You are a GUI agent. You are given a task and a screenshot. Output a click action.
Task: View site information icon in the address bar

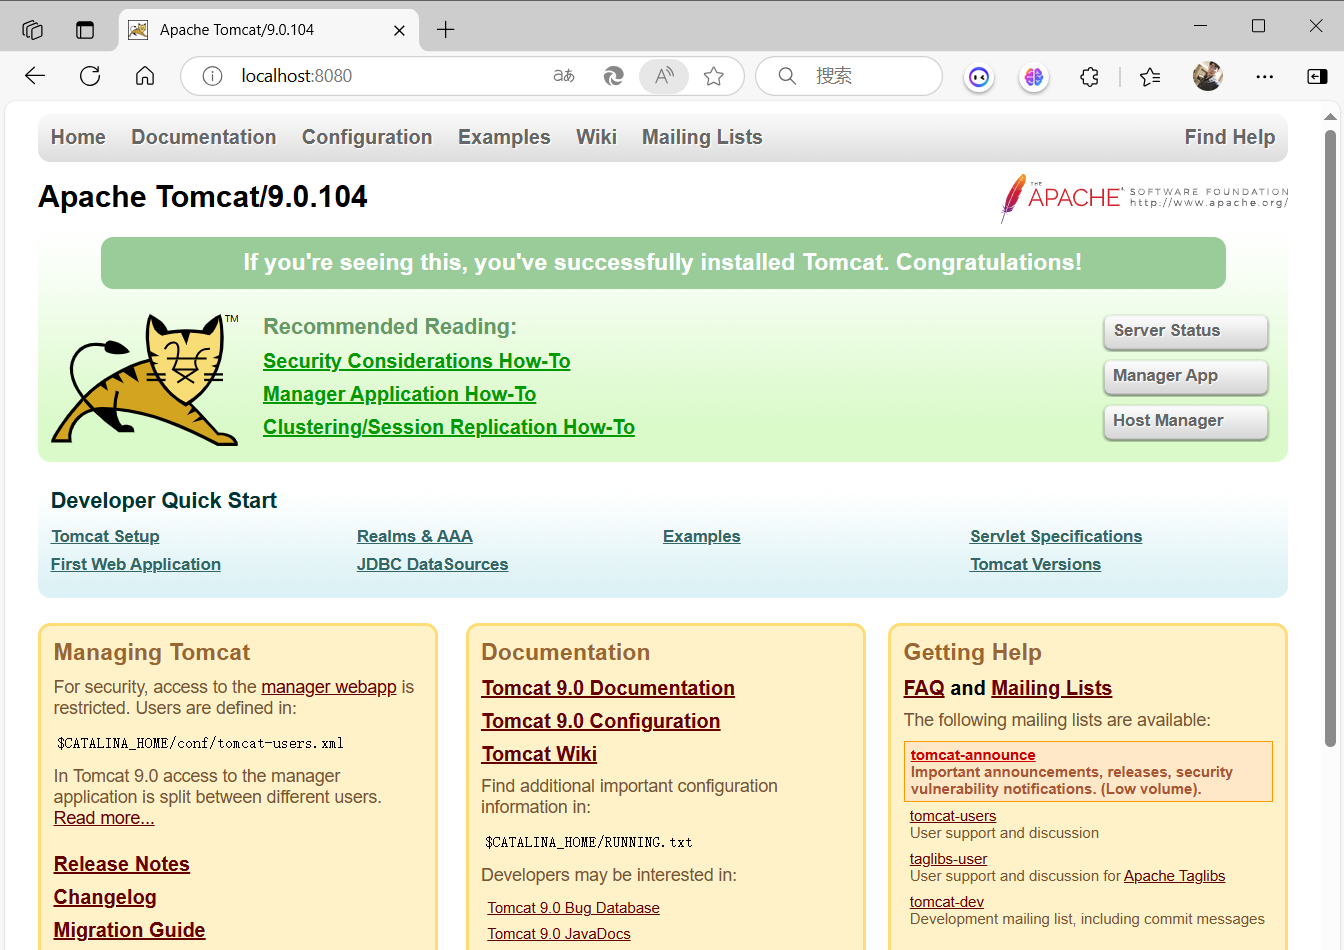tap(212, 76)
